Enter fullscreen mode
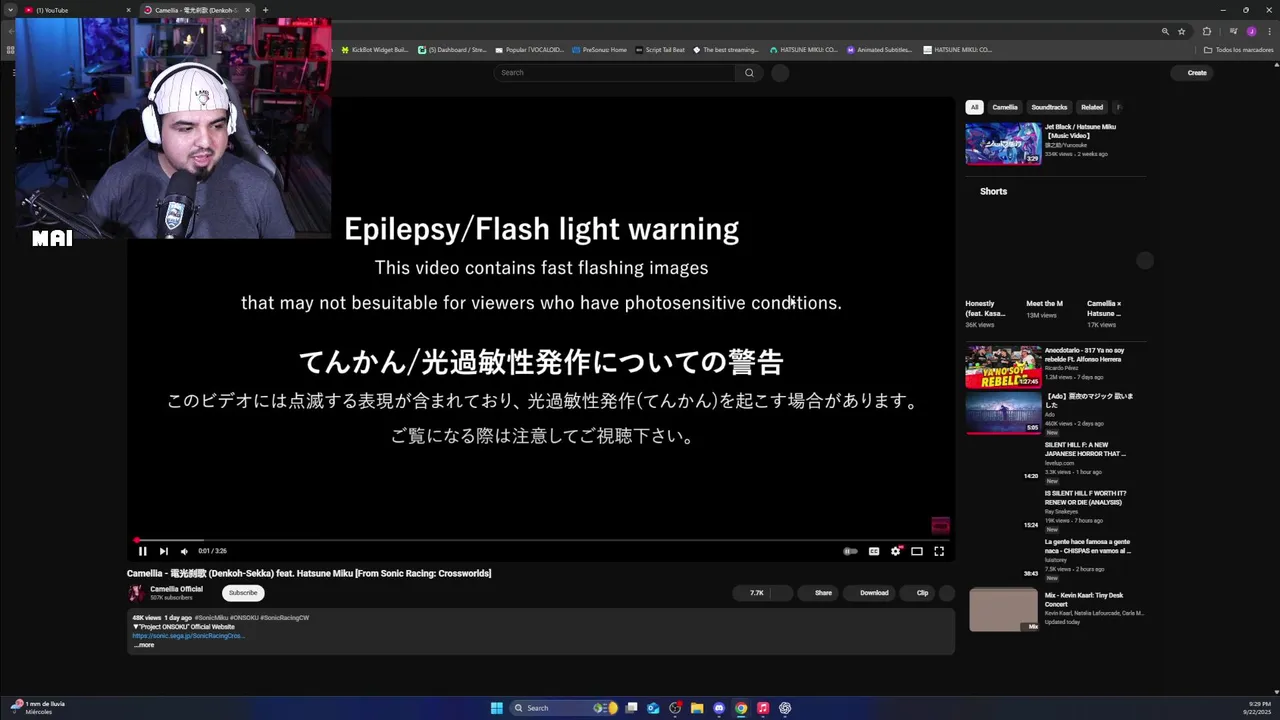Screen dimensions: 1280x720 point(939,551)
